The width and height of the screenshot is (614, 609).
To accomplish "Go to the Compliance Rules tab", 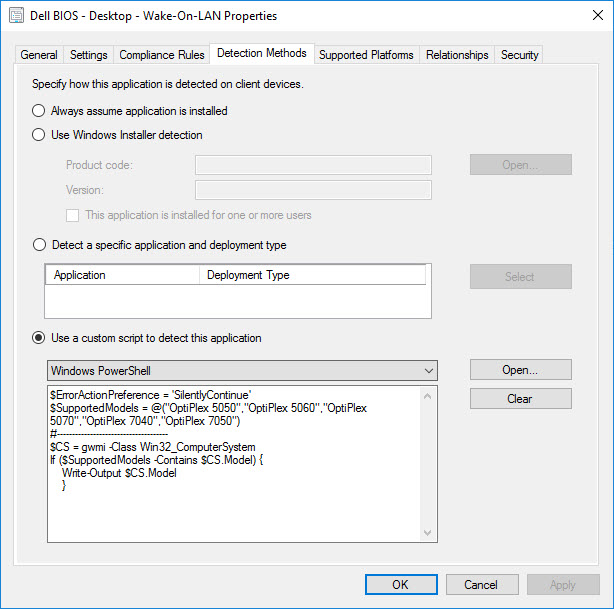I will 162,55.
